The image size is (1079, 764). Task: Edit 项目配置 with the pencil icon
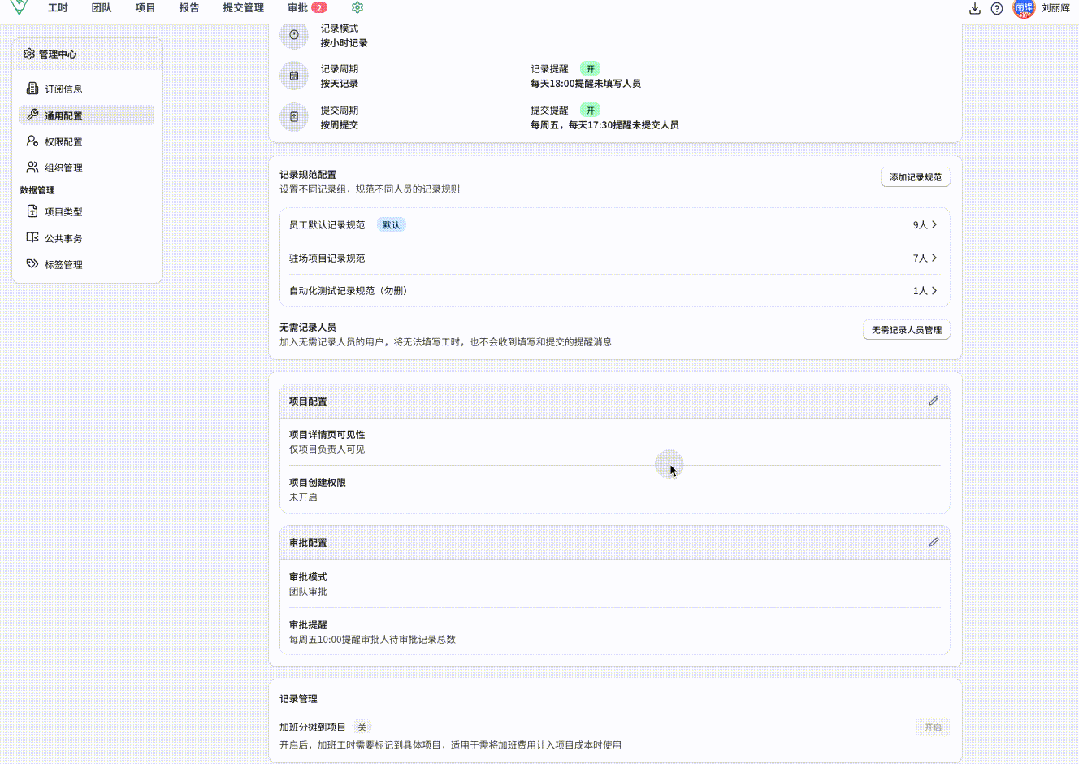click(x=933, y=401)
